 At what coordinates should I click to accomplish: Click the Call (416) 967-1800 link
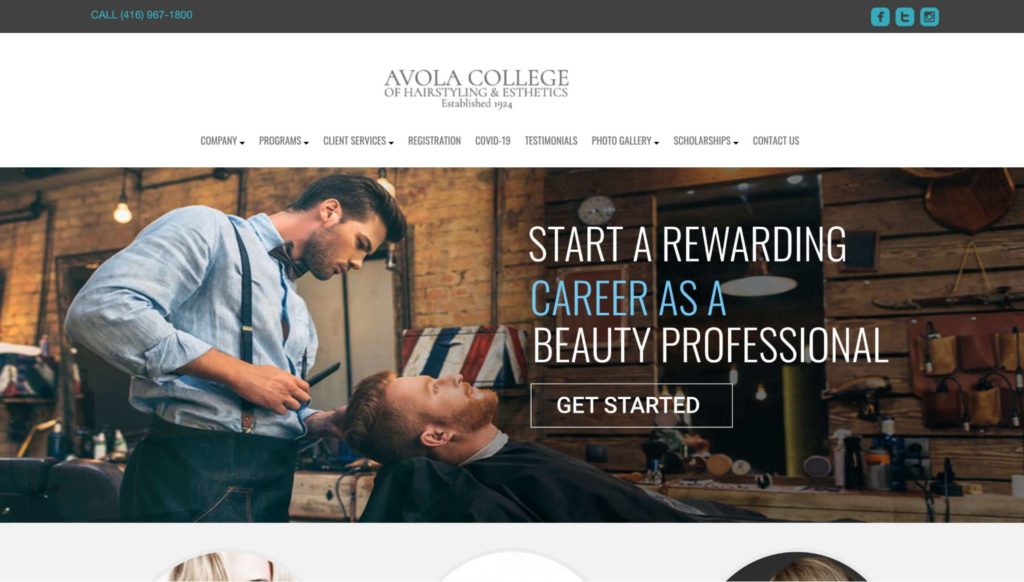(141, 15)
